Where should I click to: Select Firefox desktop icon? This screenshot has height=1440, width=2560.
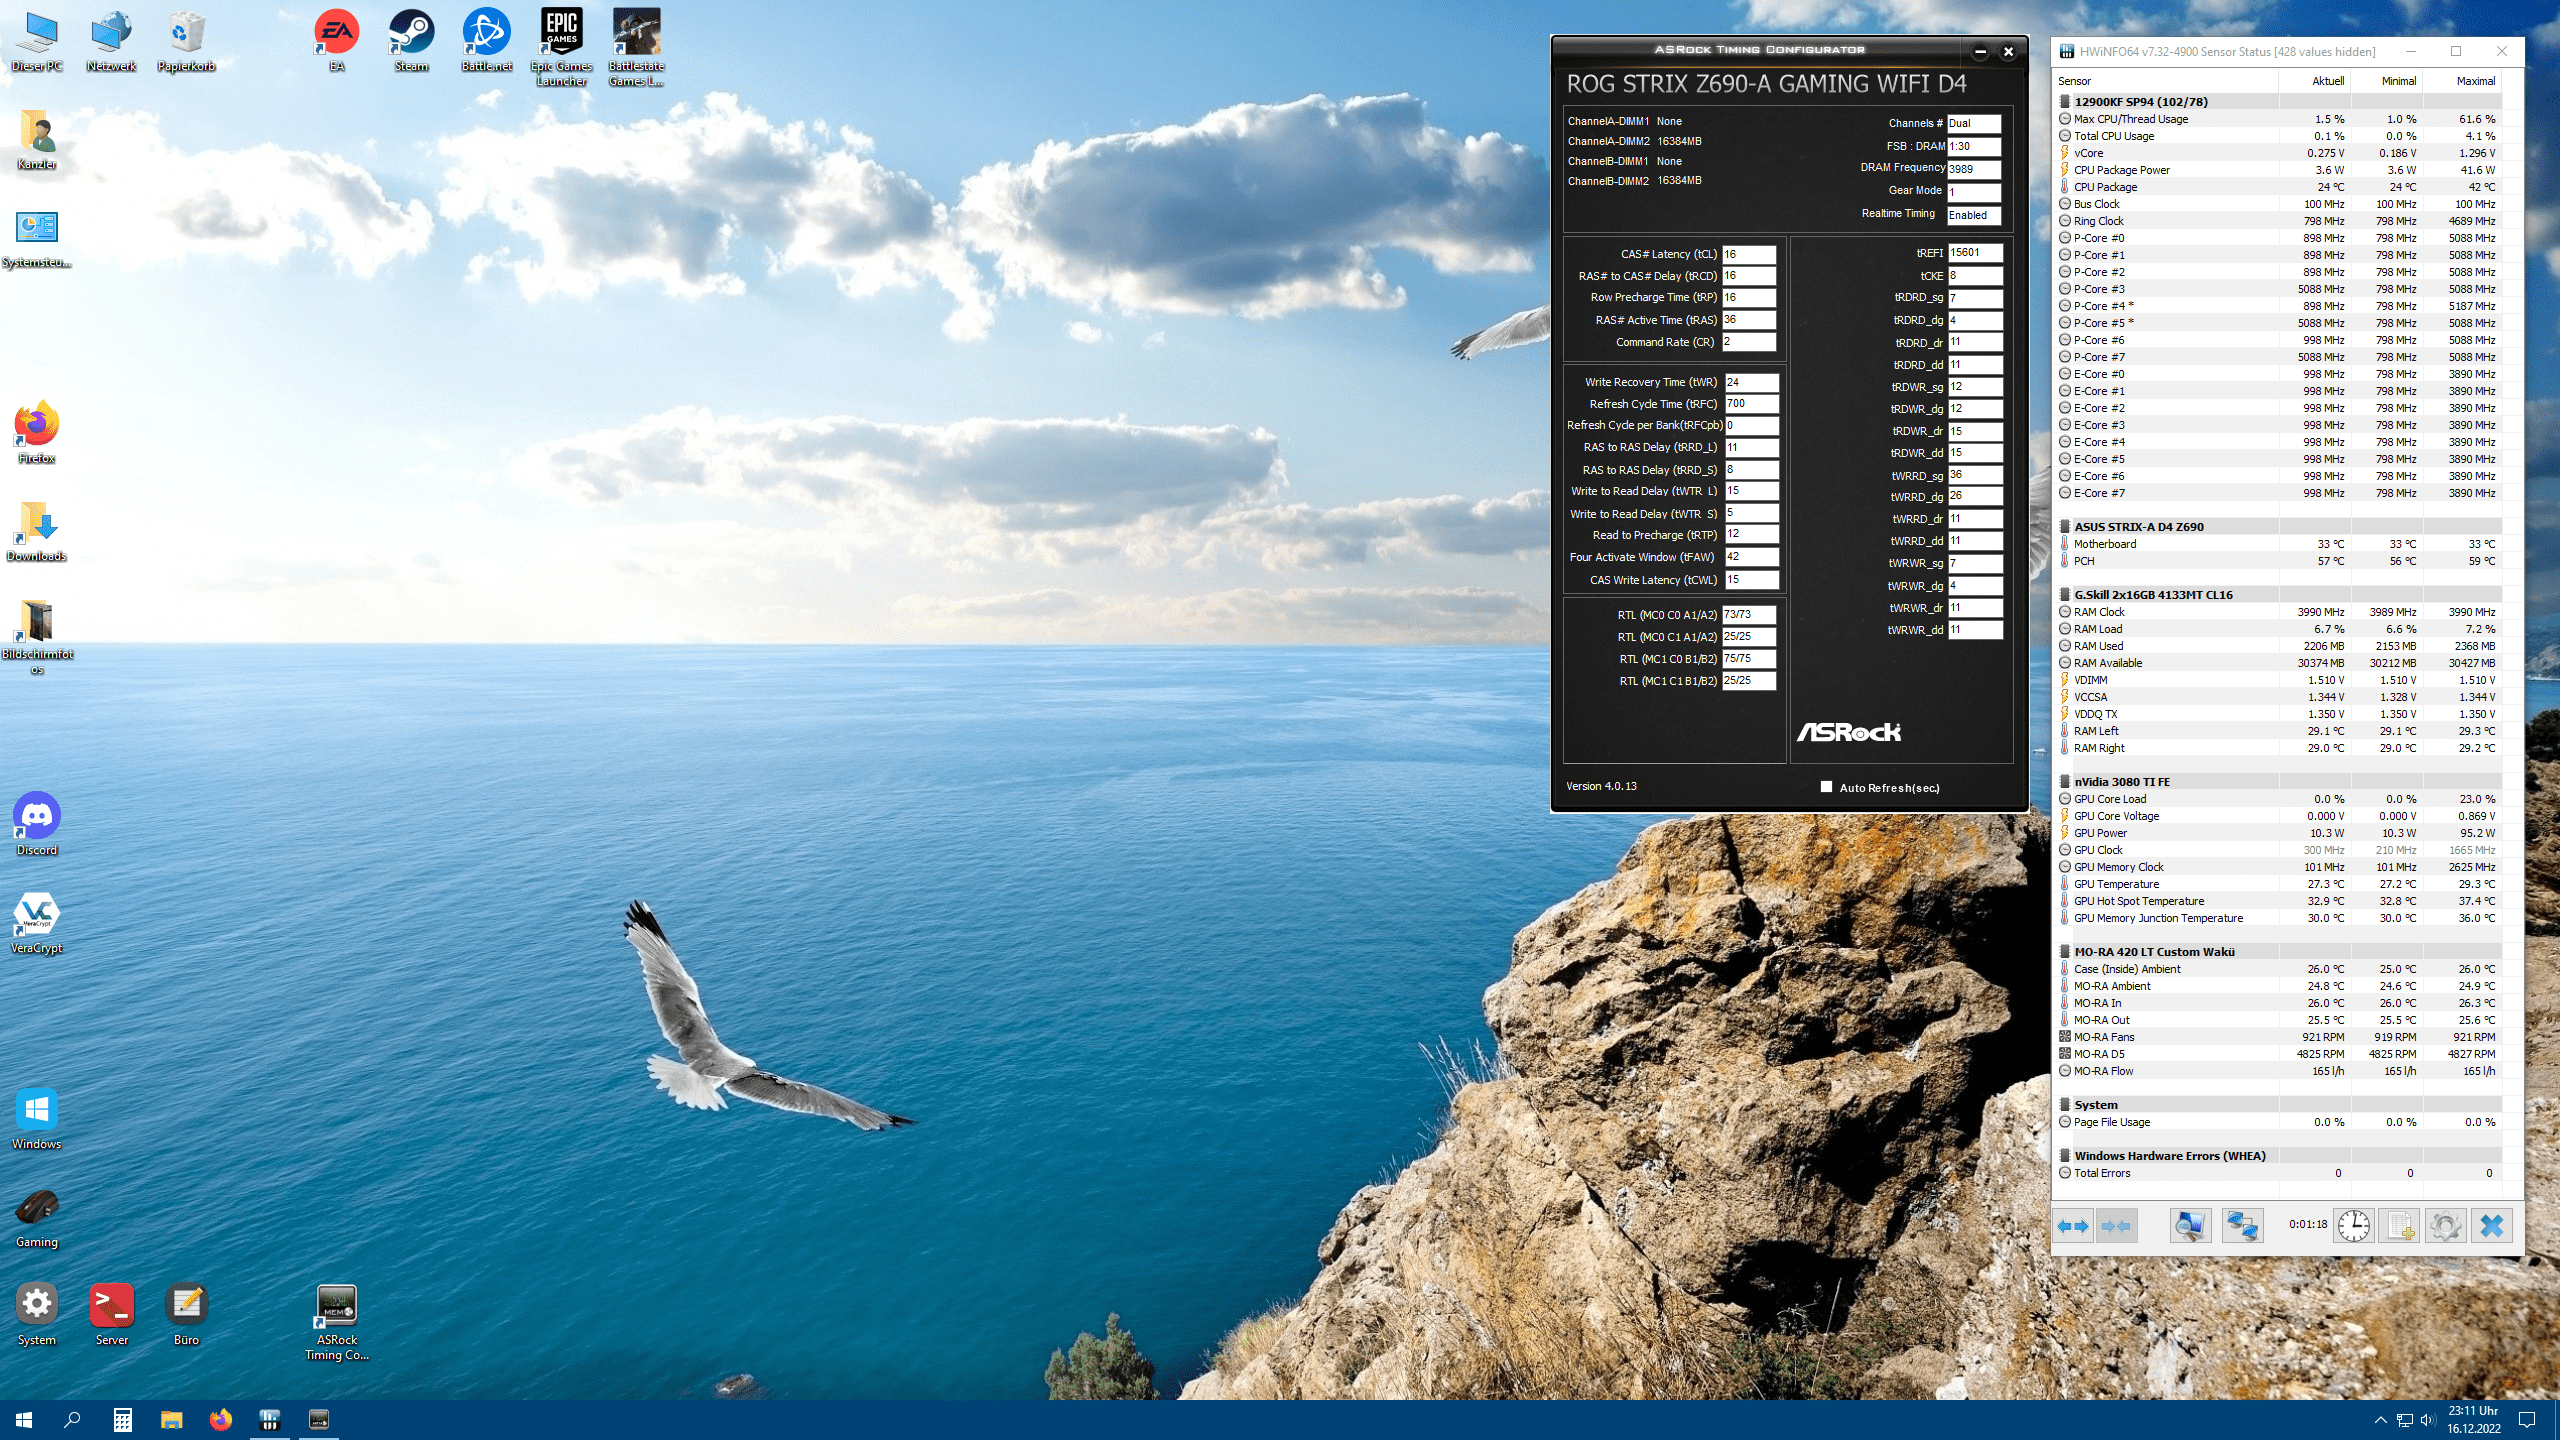click(37, 433)
